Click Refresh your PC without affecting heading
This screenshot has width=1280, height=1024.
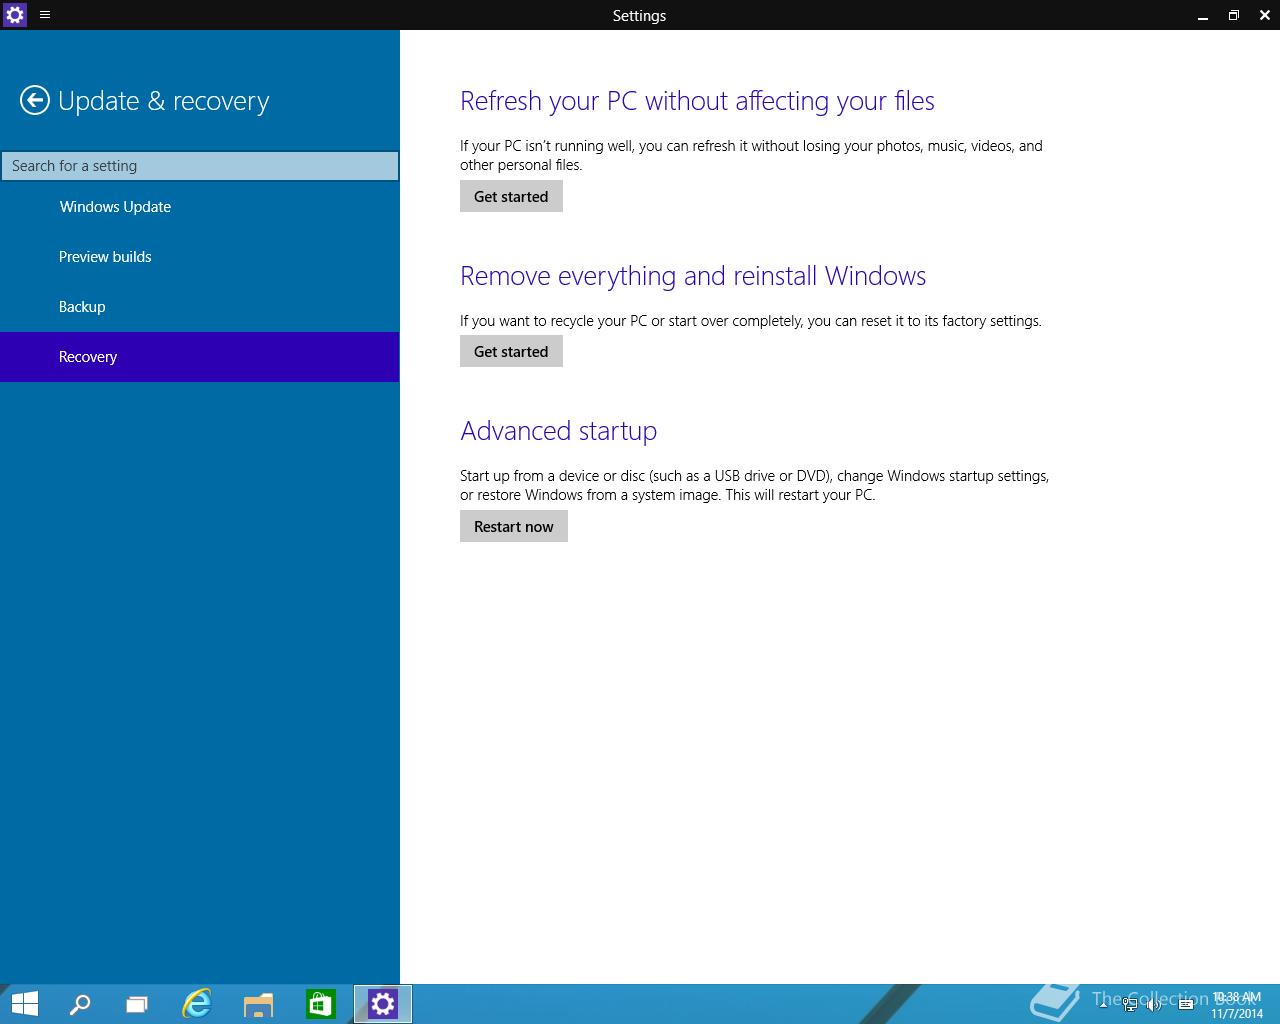[x=697, y=101]
